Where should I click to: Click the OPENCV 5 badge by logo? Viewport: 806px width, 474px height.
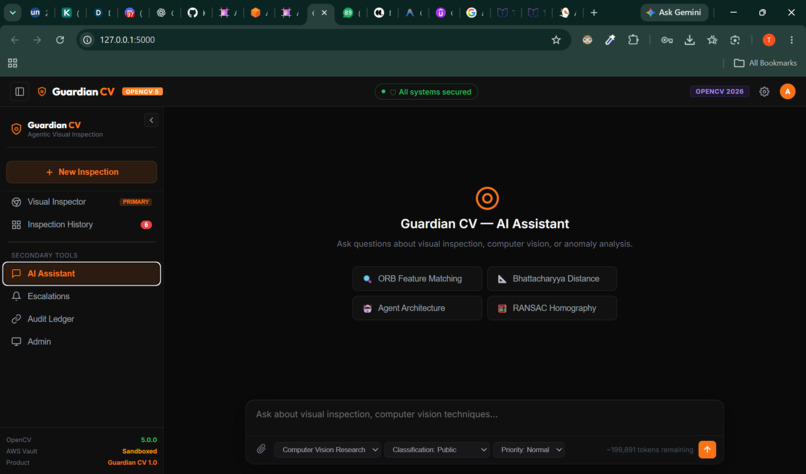pyautogui.click(x=142, y=92)
